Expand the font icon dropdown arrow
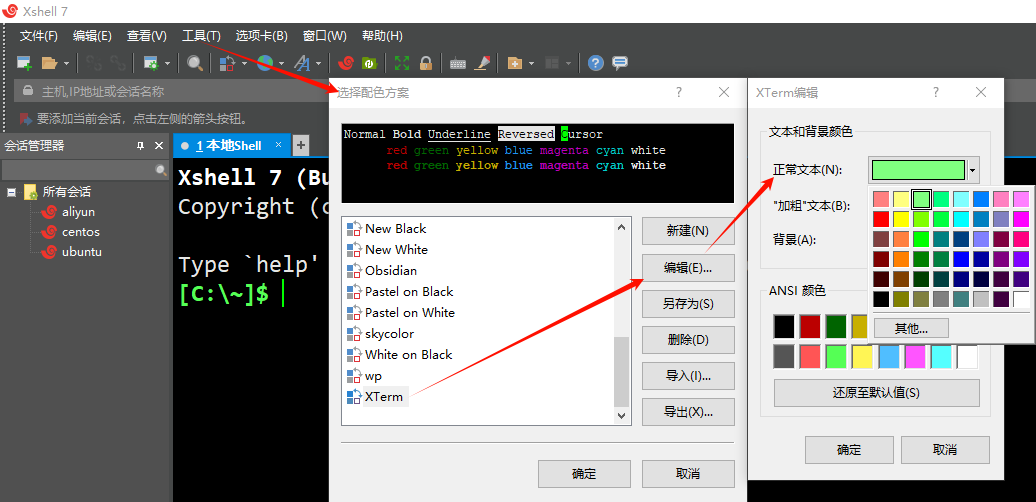Screen dimensions: 1036x502 coord(318,63)
